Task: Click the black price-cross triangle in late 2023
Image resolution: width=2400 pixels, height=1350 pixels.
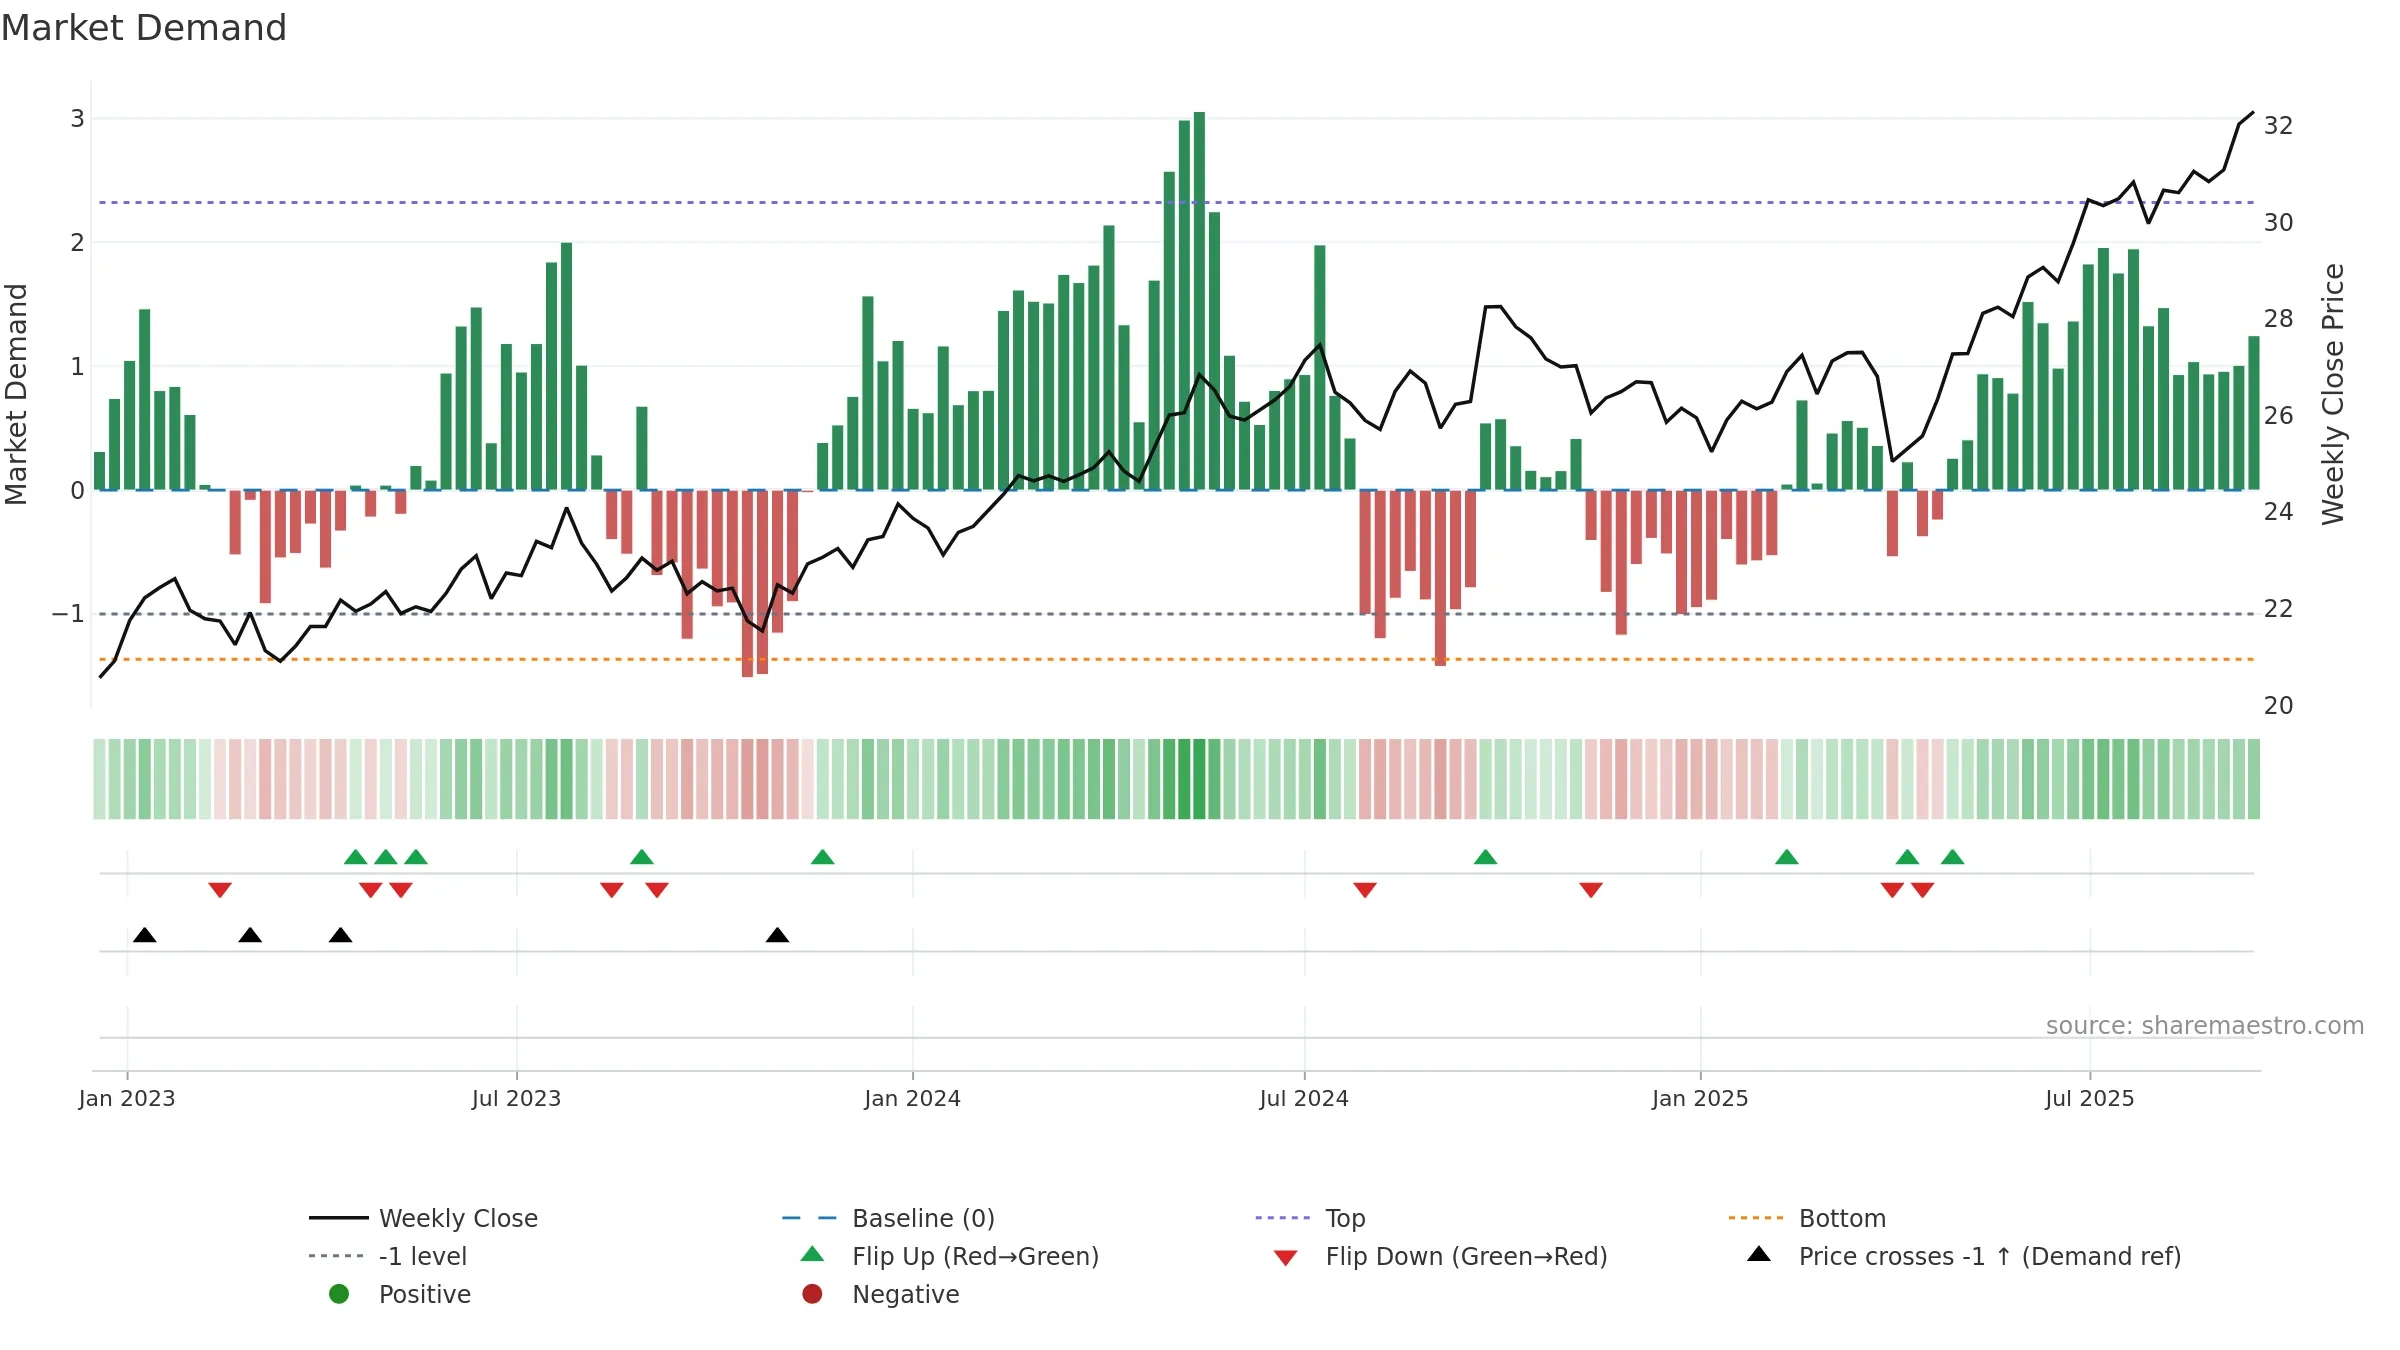Action: [777, 935]
